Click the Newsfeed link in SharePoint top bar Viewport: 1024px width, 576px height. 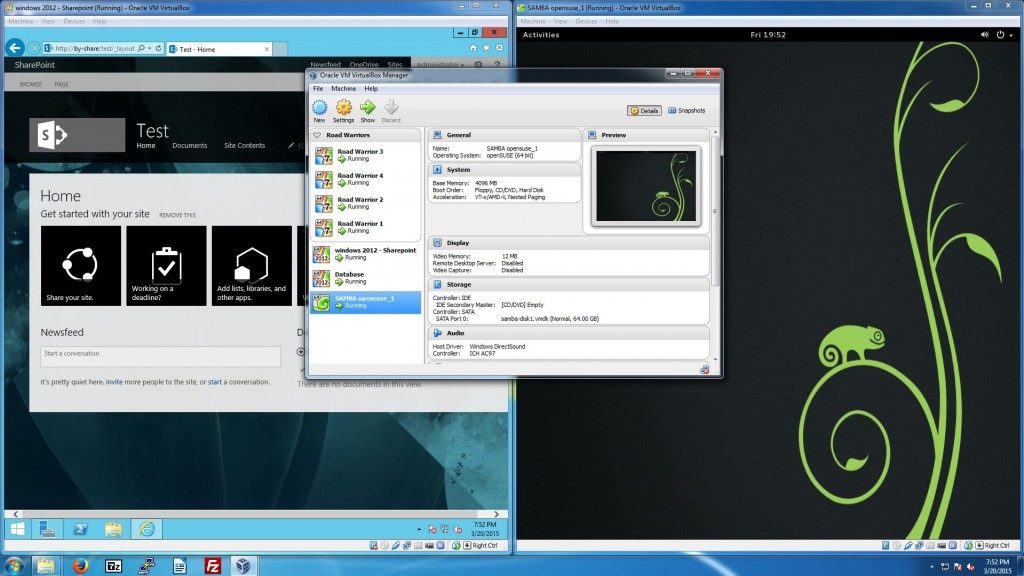pos(325,65)
